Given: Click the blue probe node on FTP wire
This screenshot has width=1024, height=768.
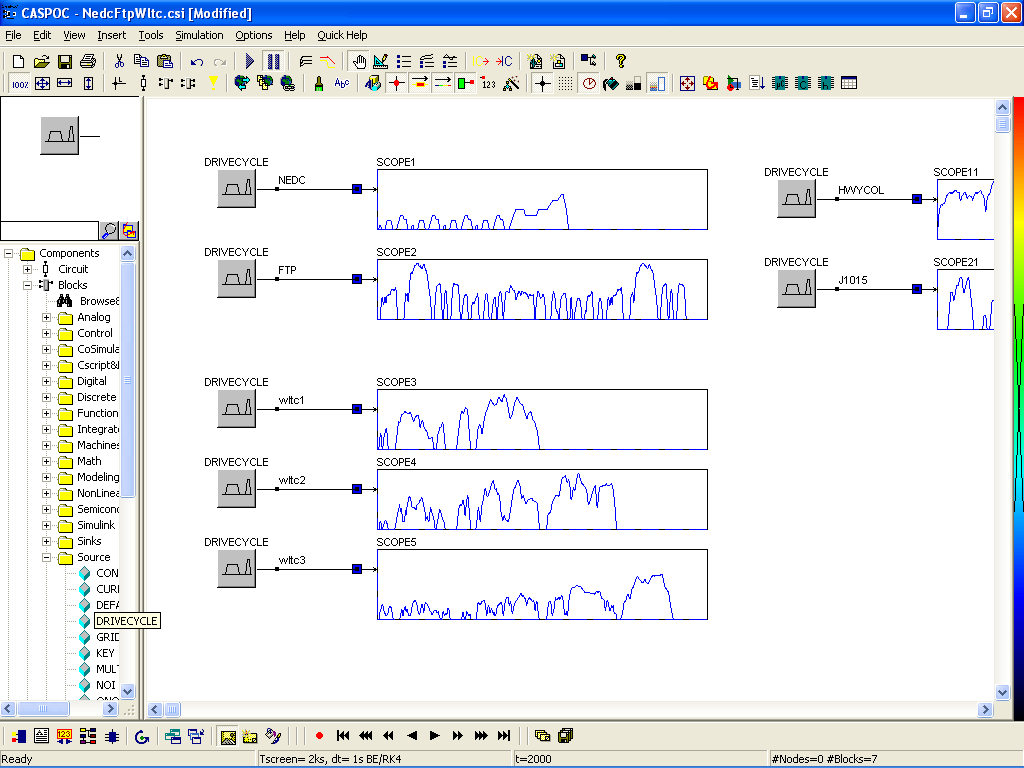Looking at the screenshot, I should pyautogui.click(x=357, y=279).
